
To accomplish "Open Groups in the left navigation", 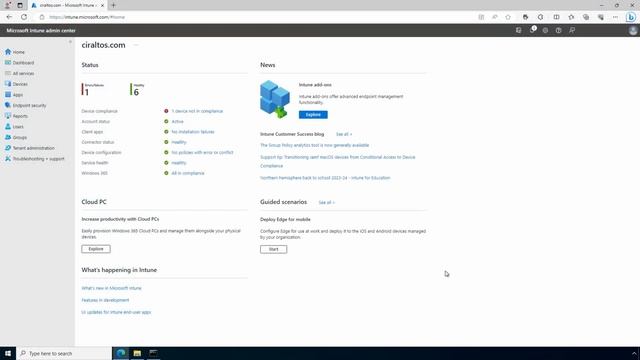I will point(16,138).
